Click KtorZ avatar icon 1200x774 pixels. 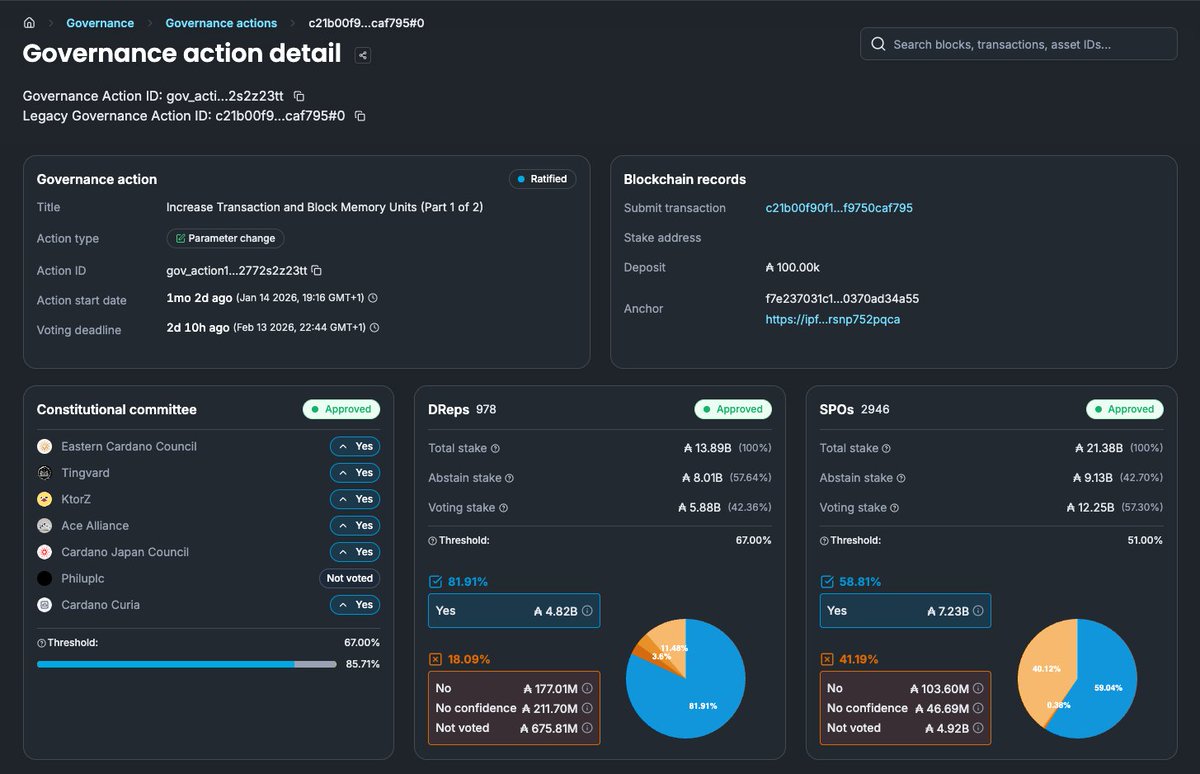pyautogui.click(x=44, y=499)
